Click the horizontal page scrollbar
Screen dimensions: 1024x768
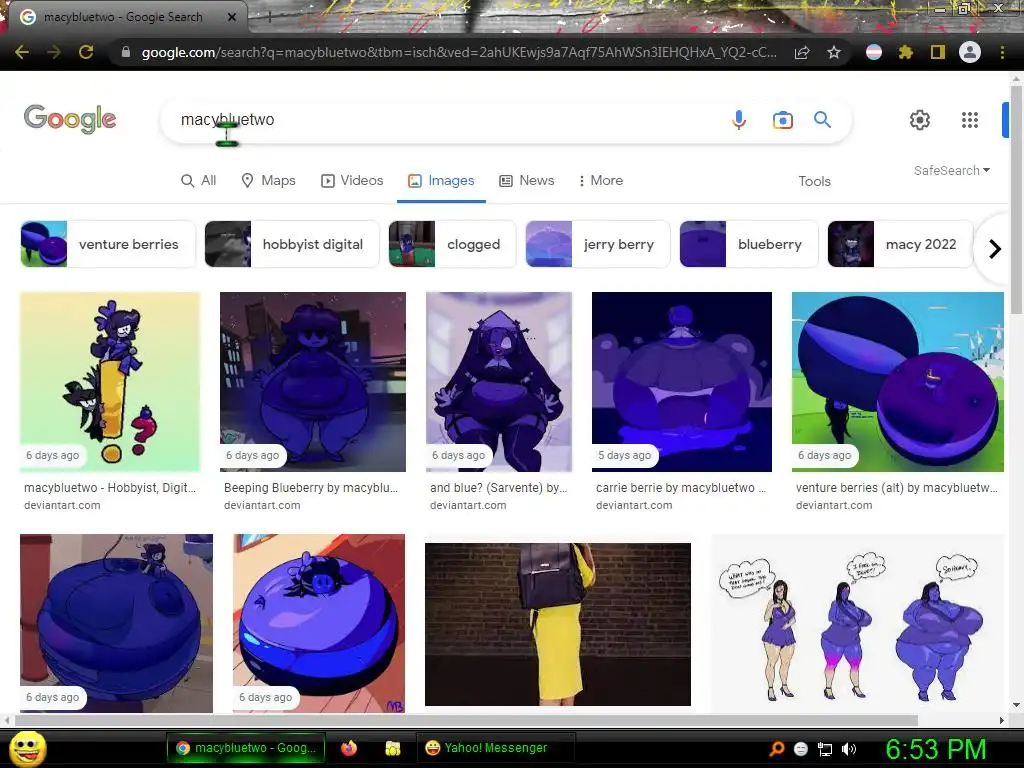pyautogui.click(x=466, y=720)
